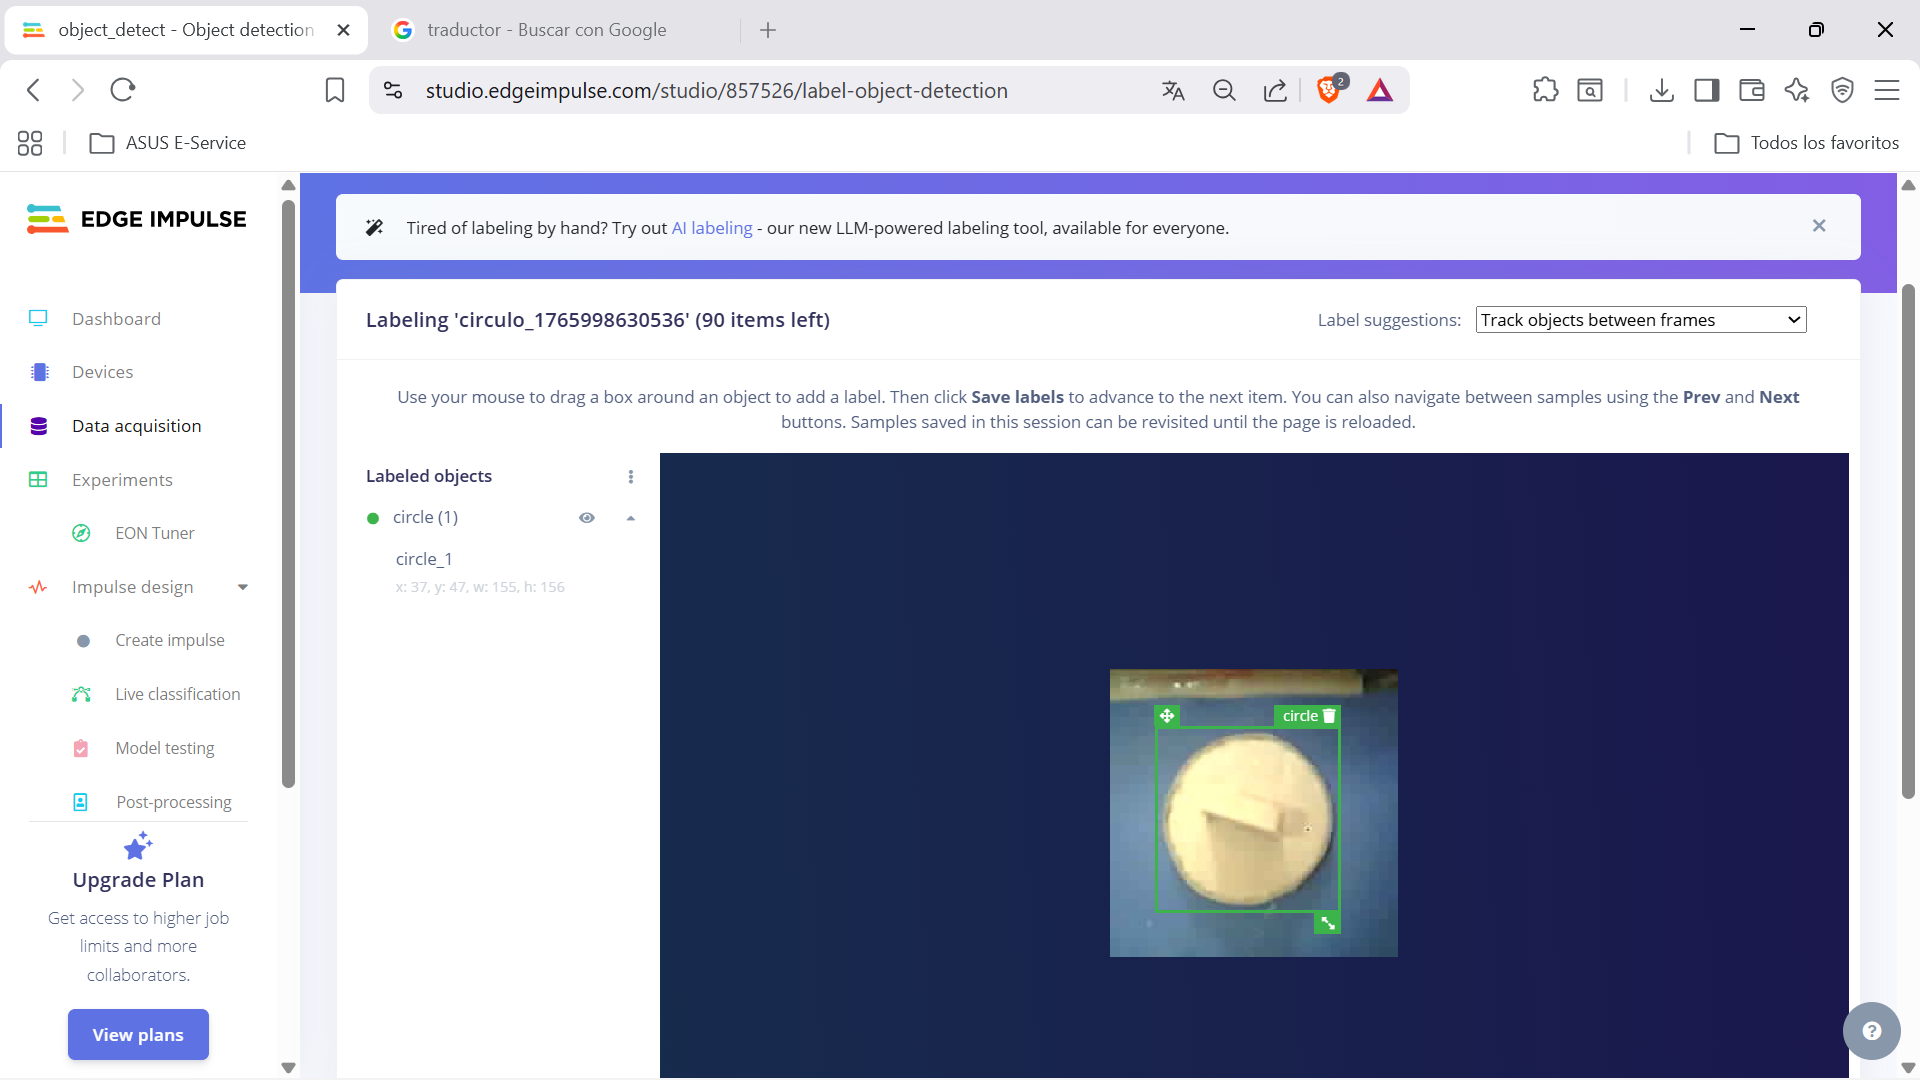
Task: Click the View plans button
Action: pos(138,1034)
